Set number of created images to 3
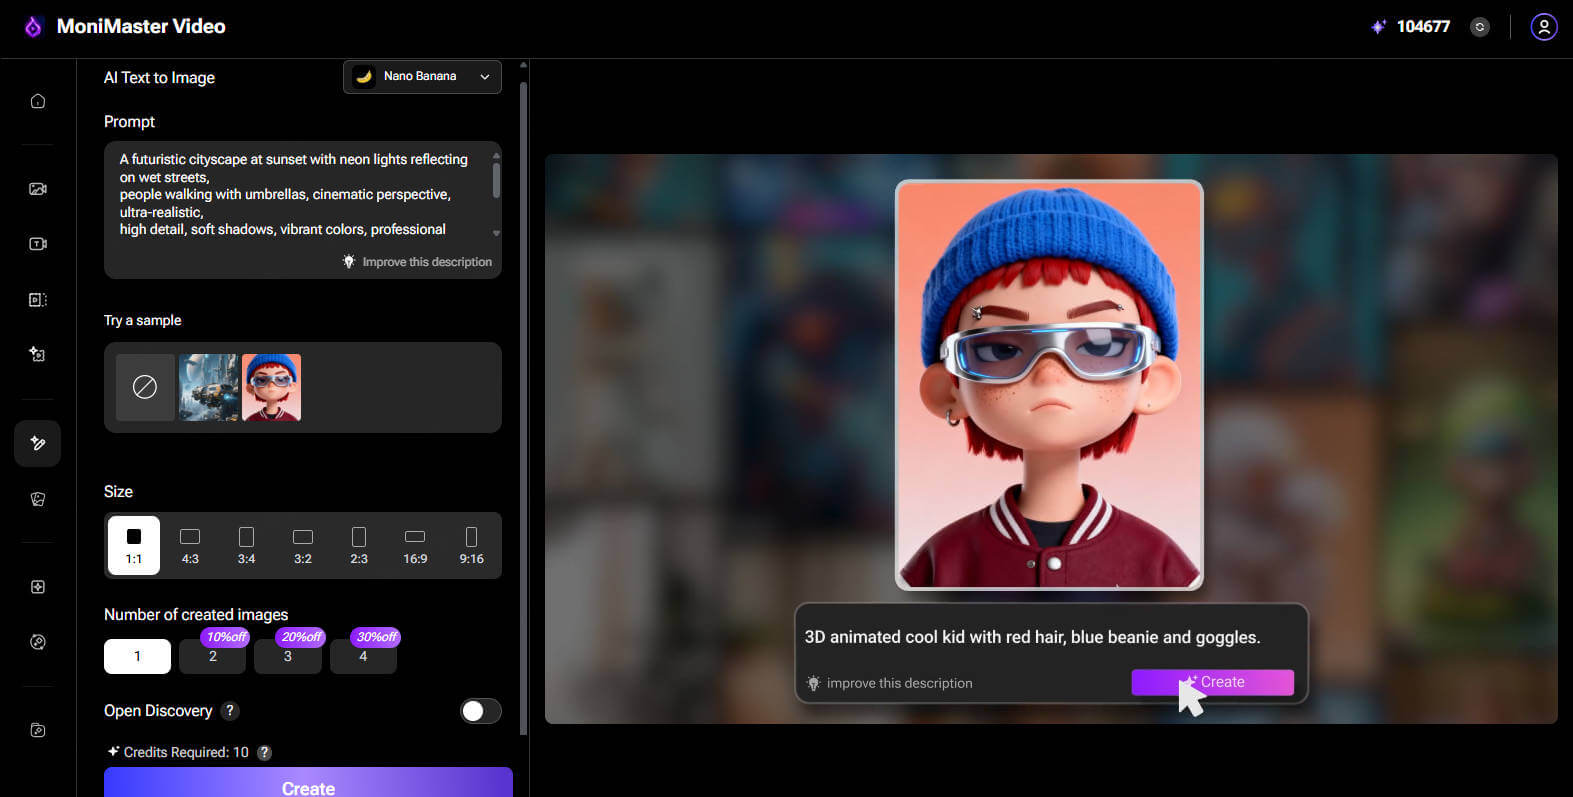The image size is (1573, 797). [x=288, y=656]
